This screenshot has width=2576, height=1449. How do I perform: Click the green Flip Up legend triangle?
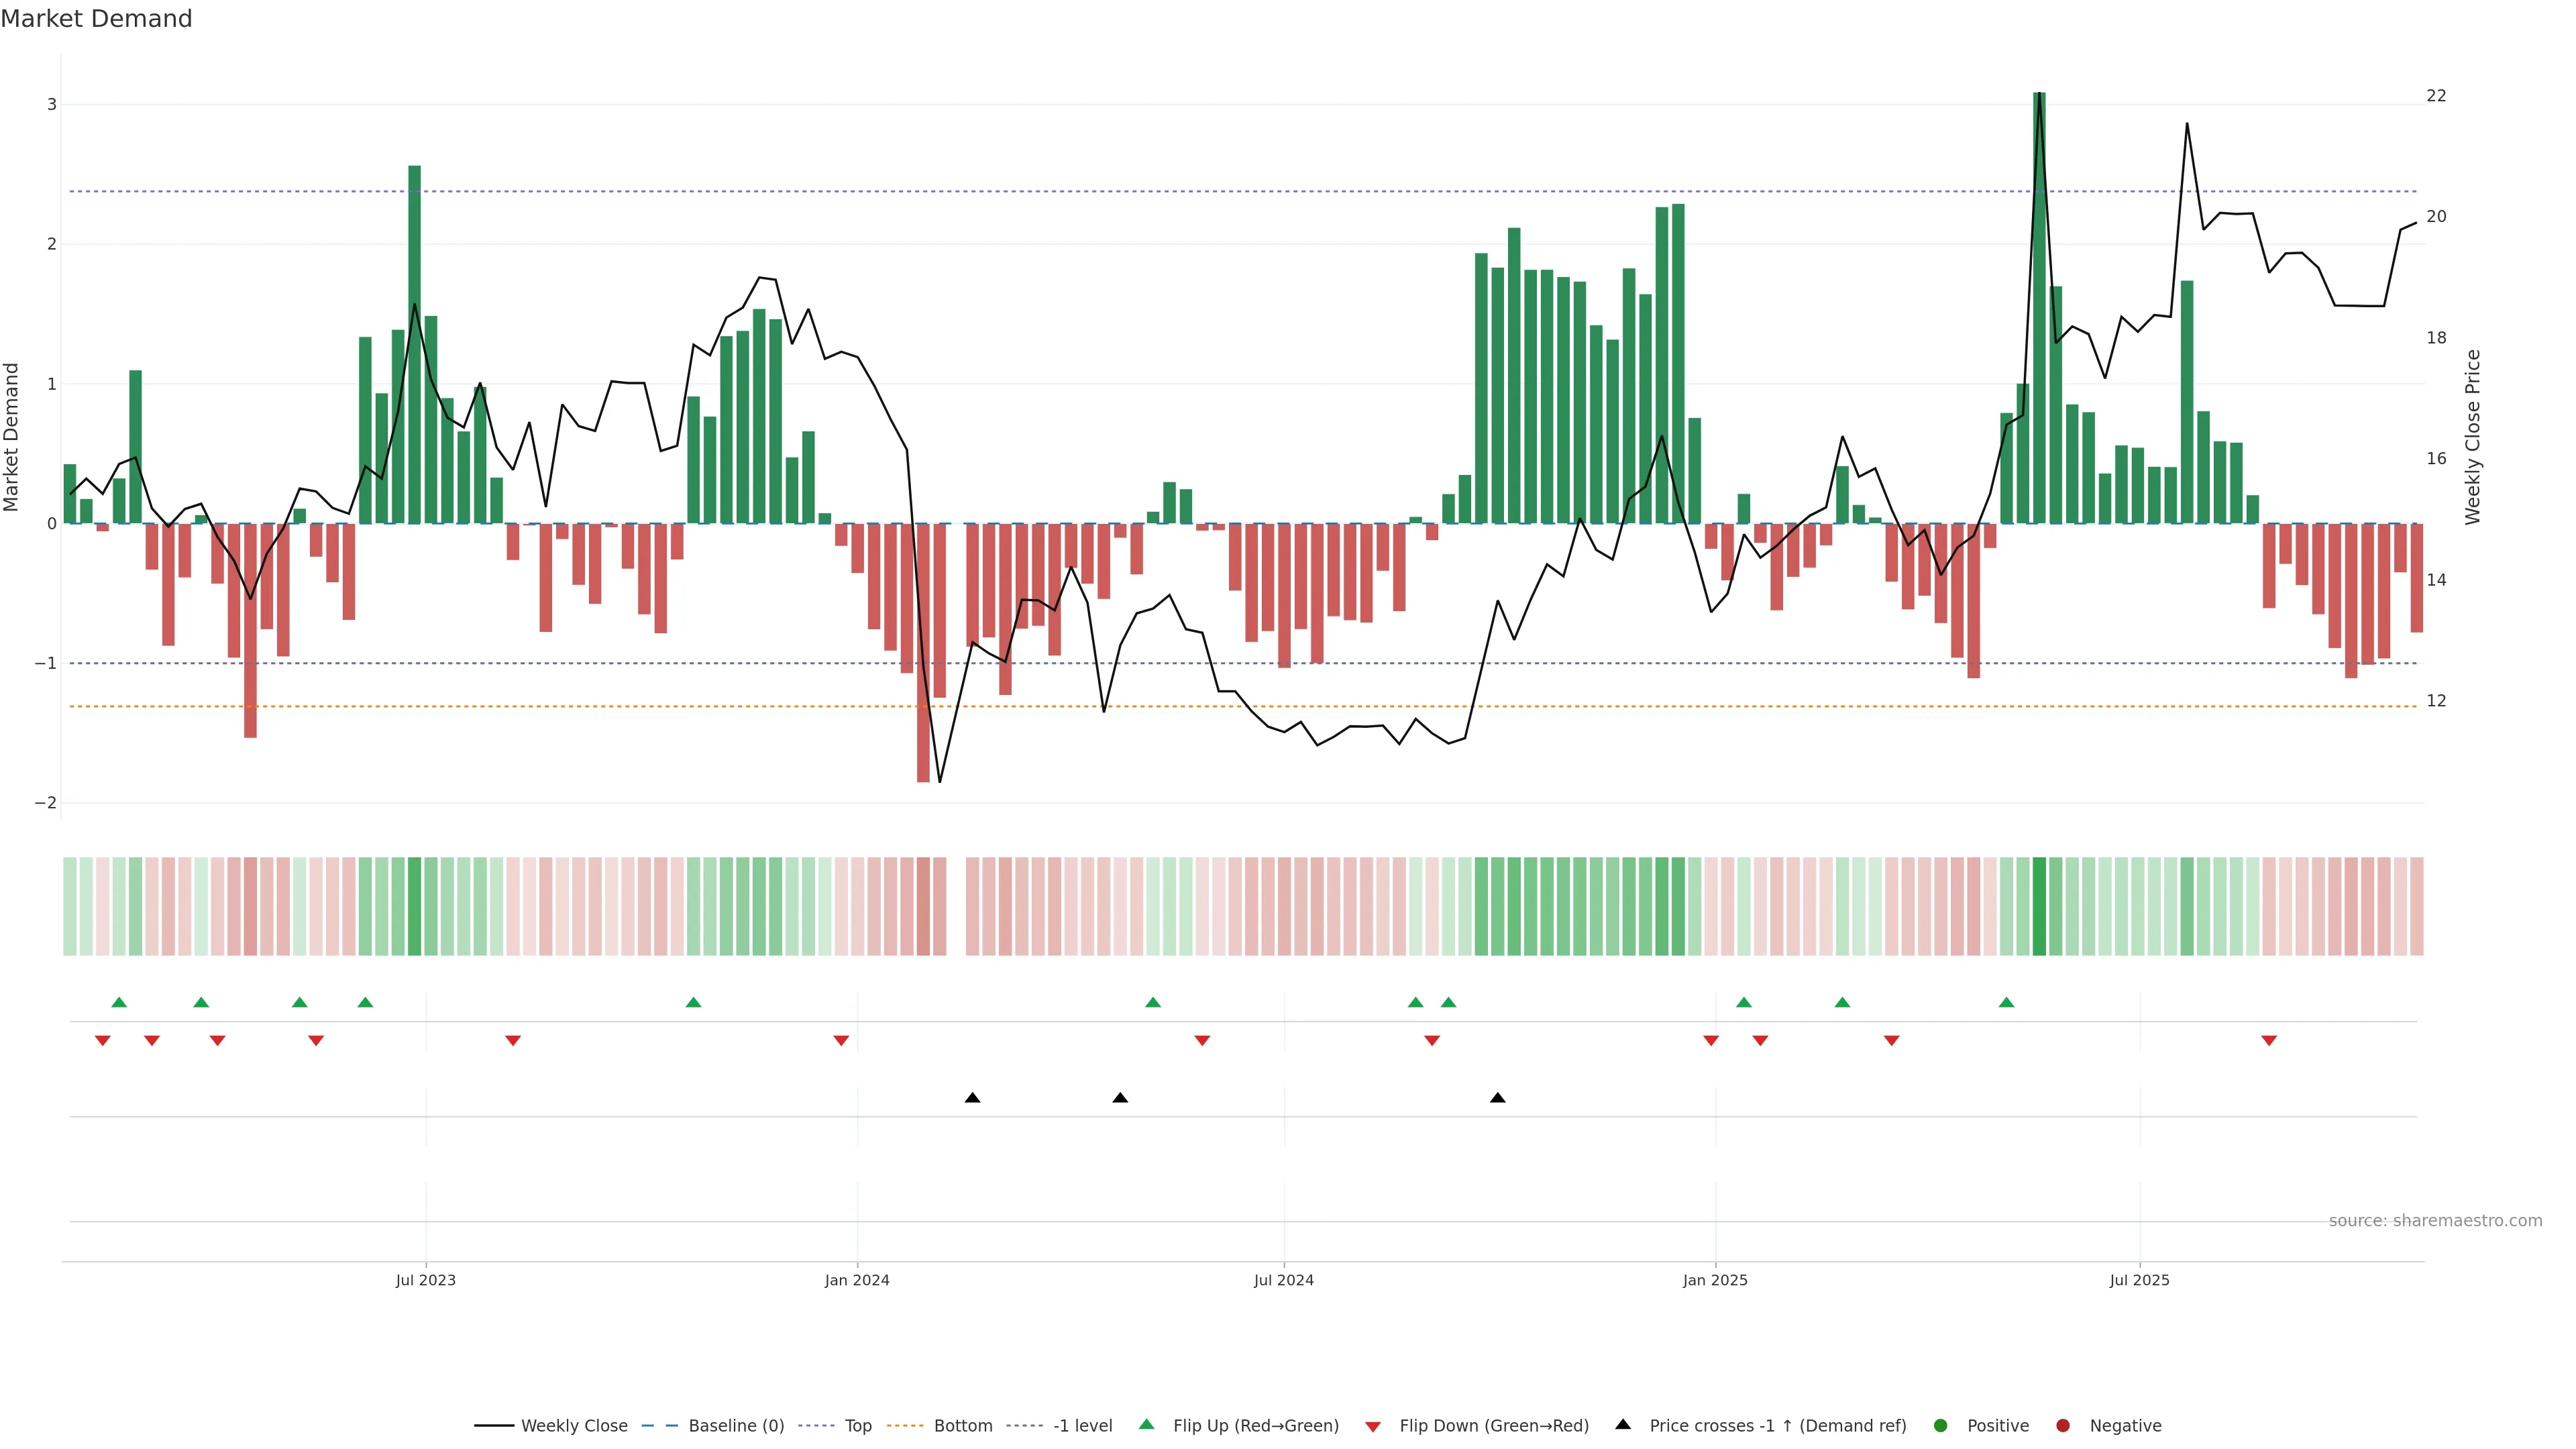tap(1147, 1424)
